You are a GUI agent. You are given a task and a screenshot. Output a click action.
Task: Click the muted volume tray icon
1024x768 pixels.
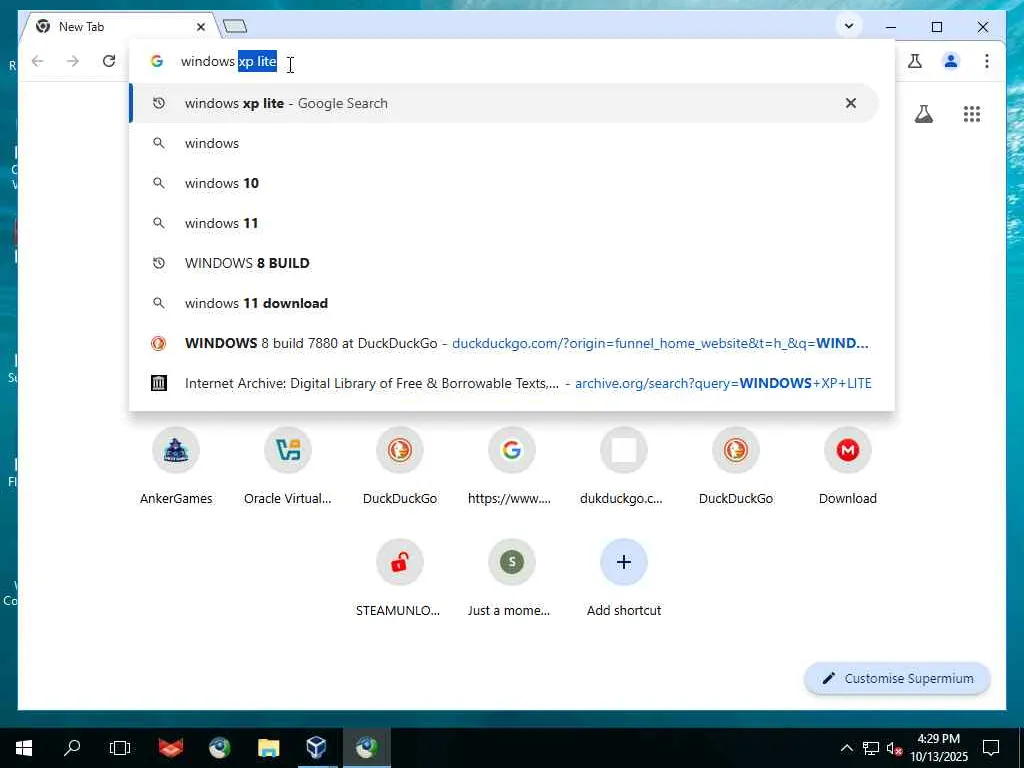(x=894, y=748)
